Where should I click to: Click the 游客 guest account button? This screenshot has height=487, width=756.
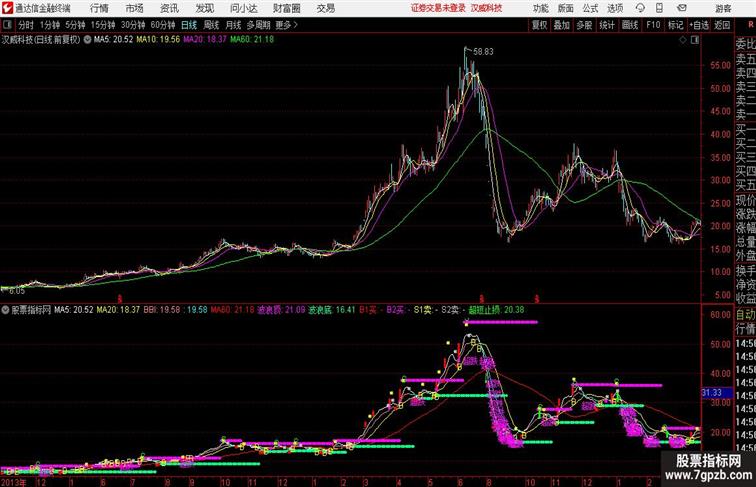tap(723, 8)
